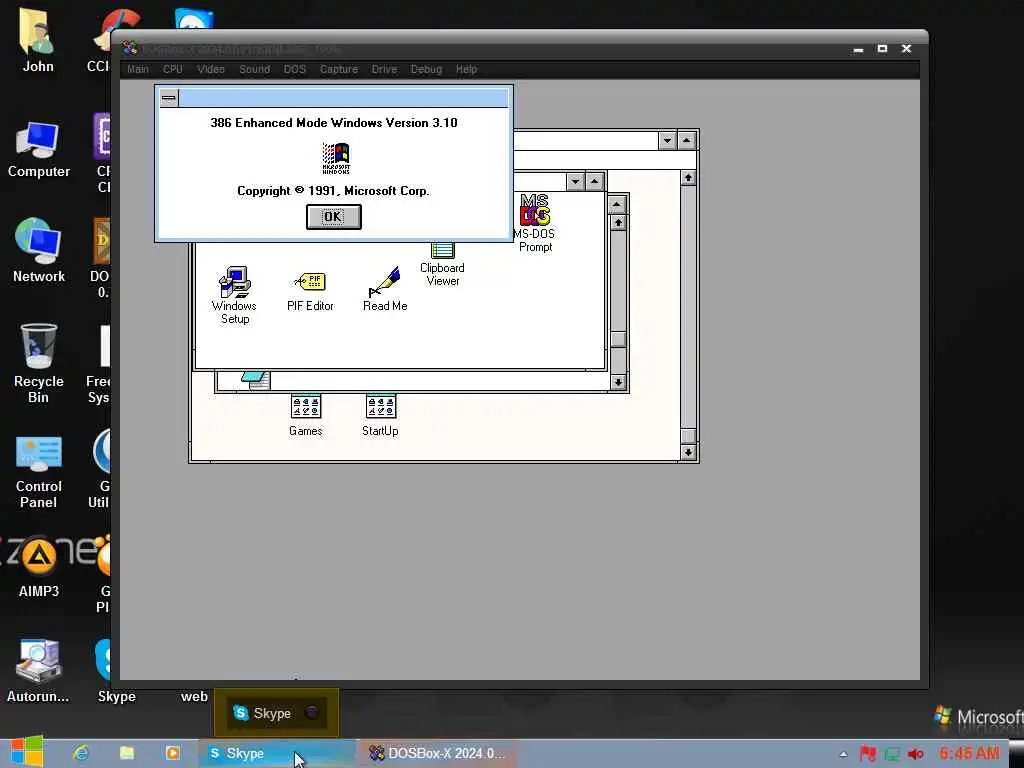The width and height of the screenshot is (1024, 768).
Task: Click the inner group window scroll down arrow
Action: (x=618, y=383)
